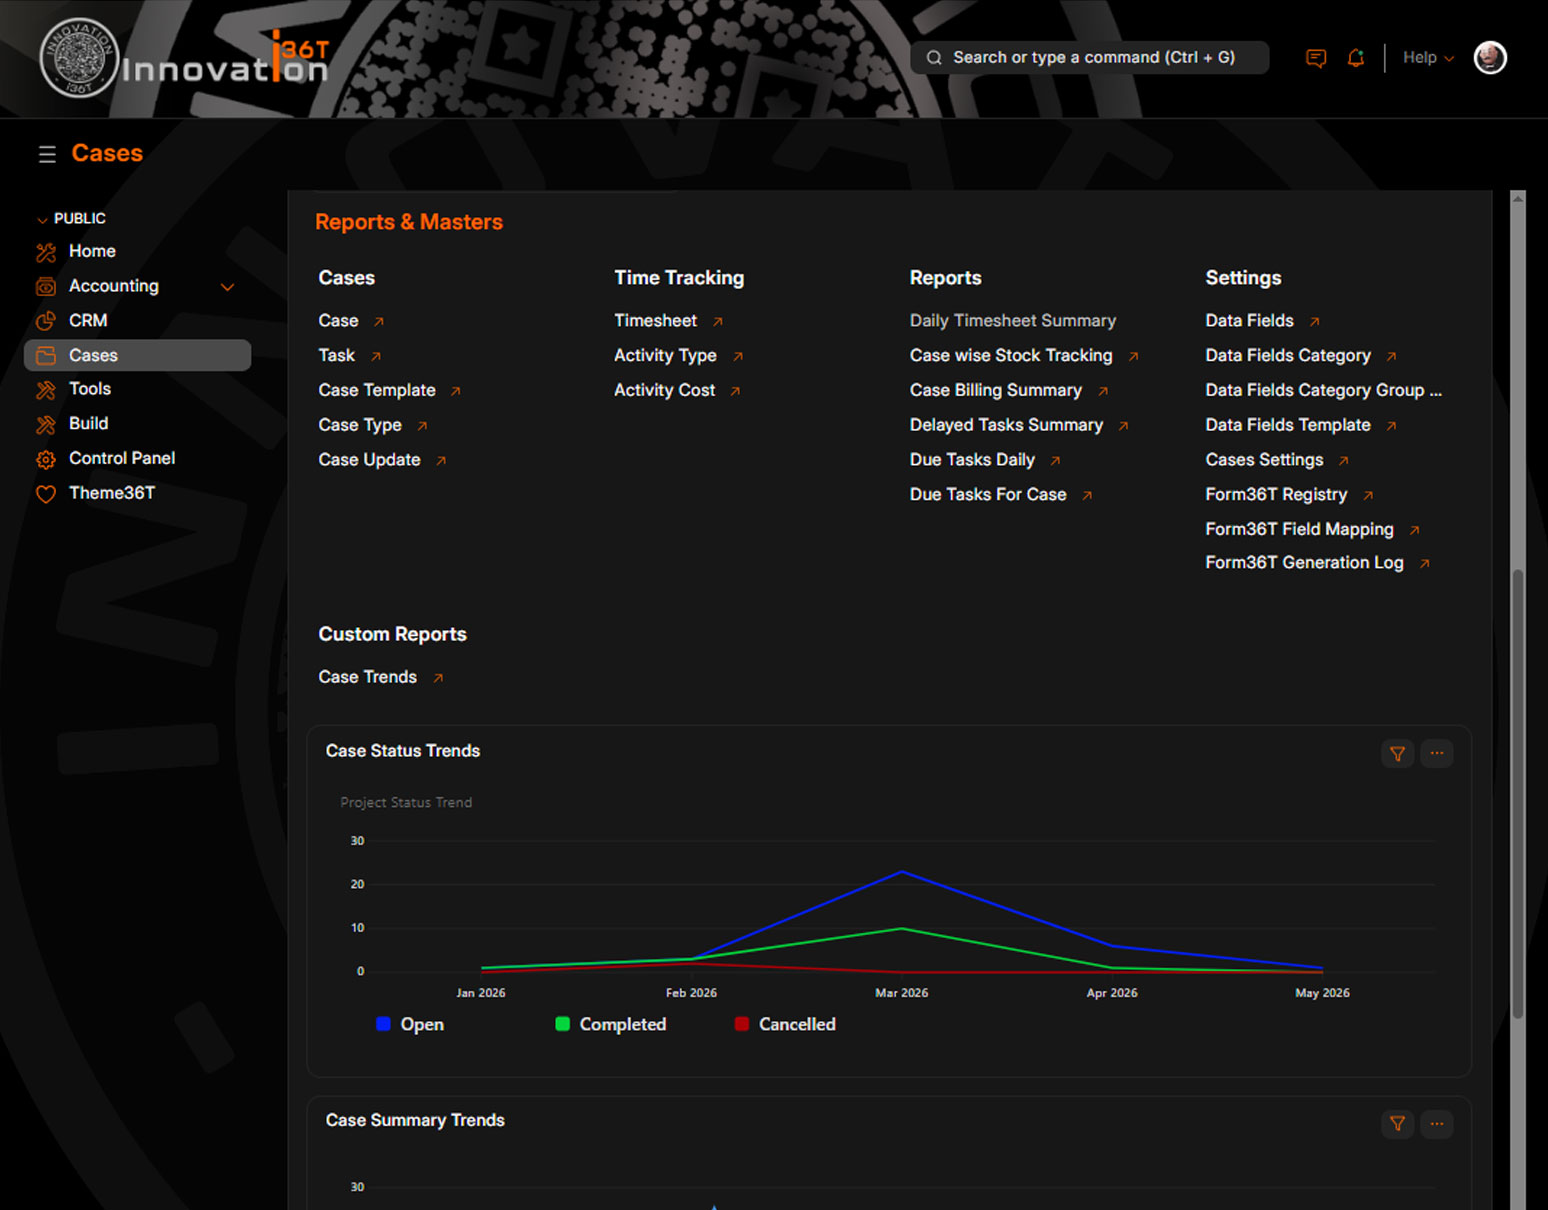The height and width of the screenshot is (1210, 1548).
Task: Click the Cases folder sidebar icon
Action: (46, 355)
